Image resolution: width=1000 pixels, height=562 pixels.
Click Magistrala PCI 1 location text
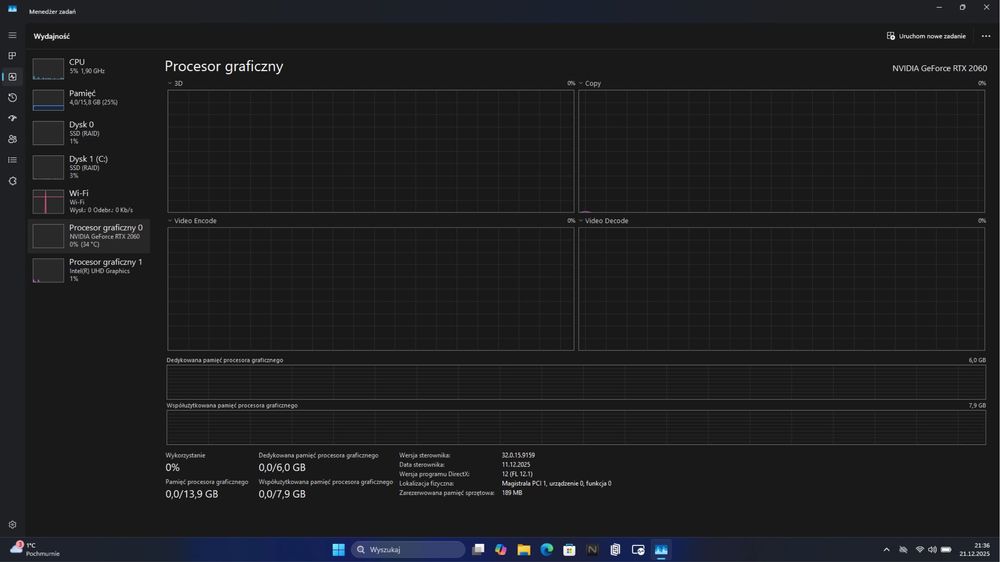pyautogui.click(x=556, y=484)
